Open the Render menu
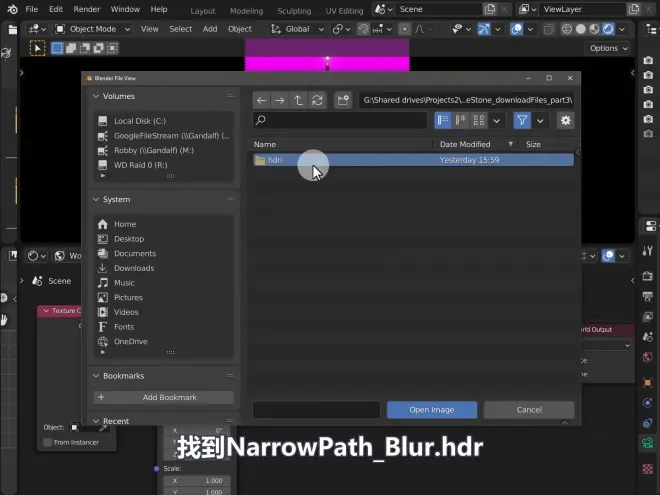 point(87,9)
